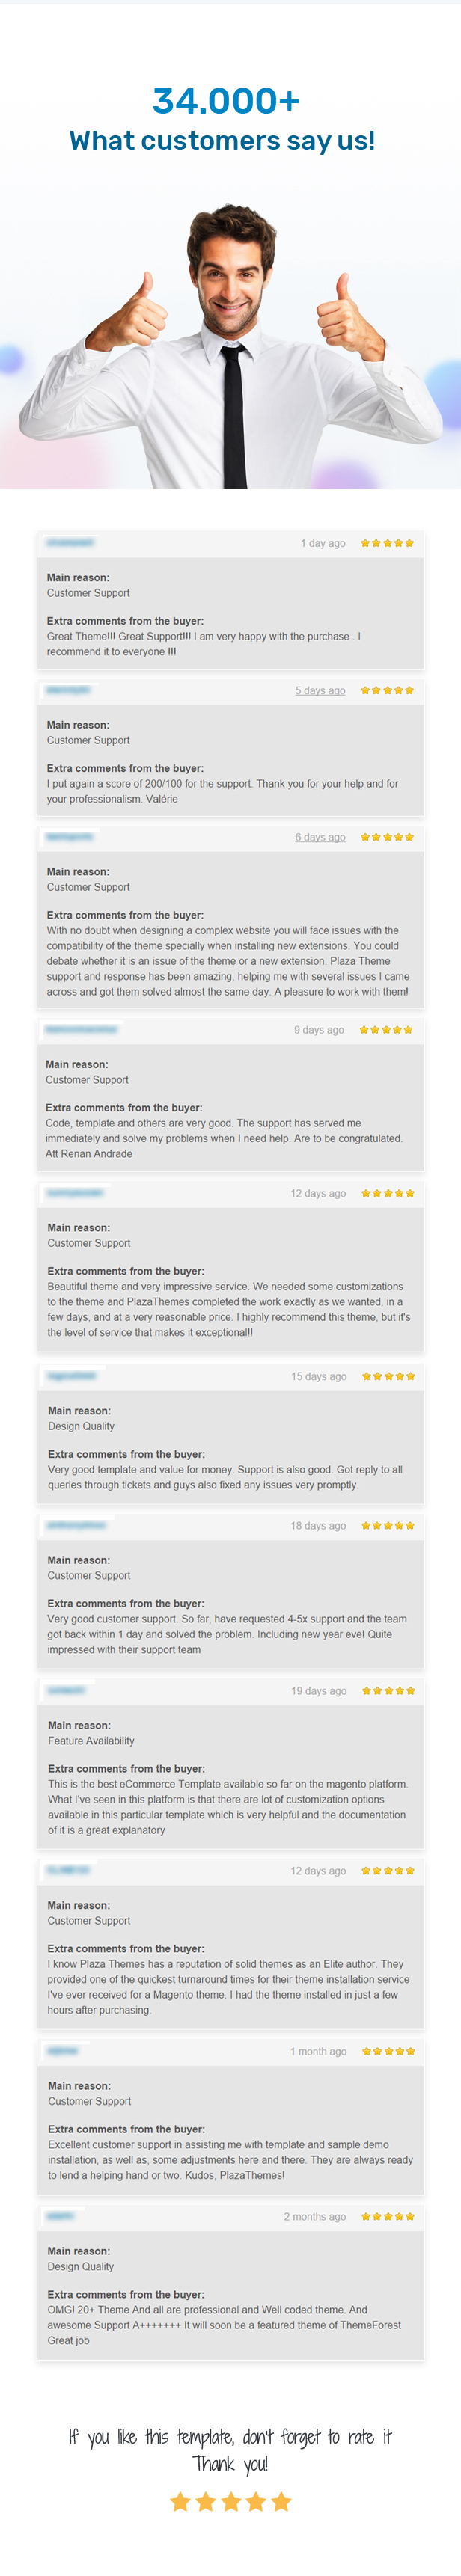Select the star rating next to "6 days ago"
The height and width of the screenshot is (2576, 461).
pos(387,837)
